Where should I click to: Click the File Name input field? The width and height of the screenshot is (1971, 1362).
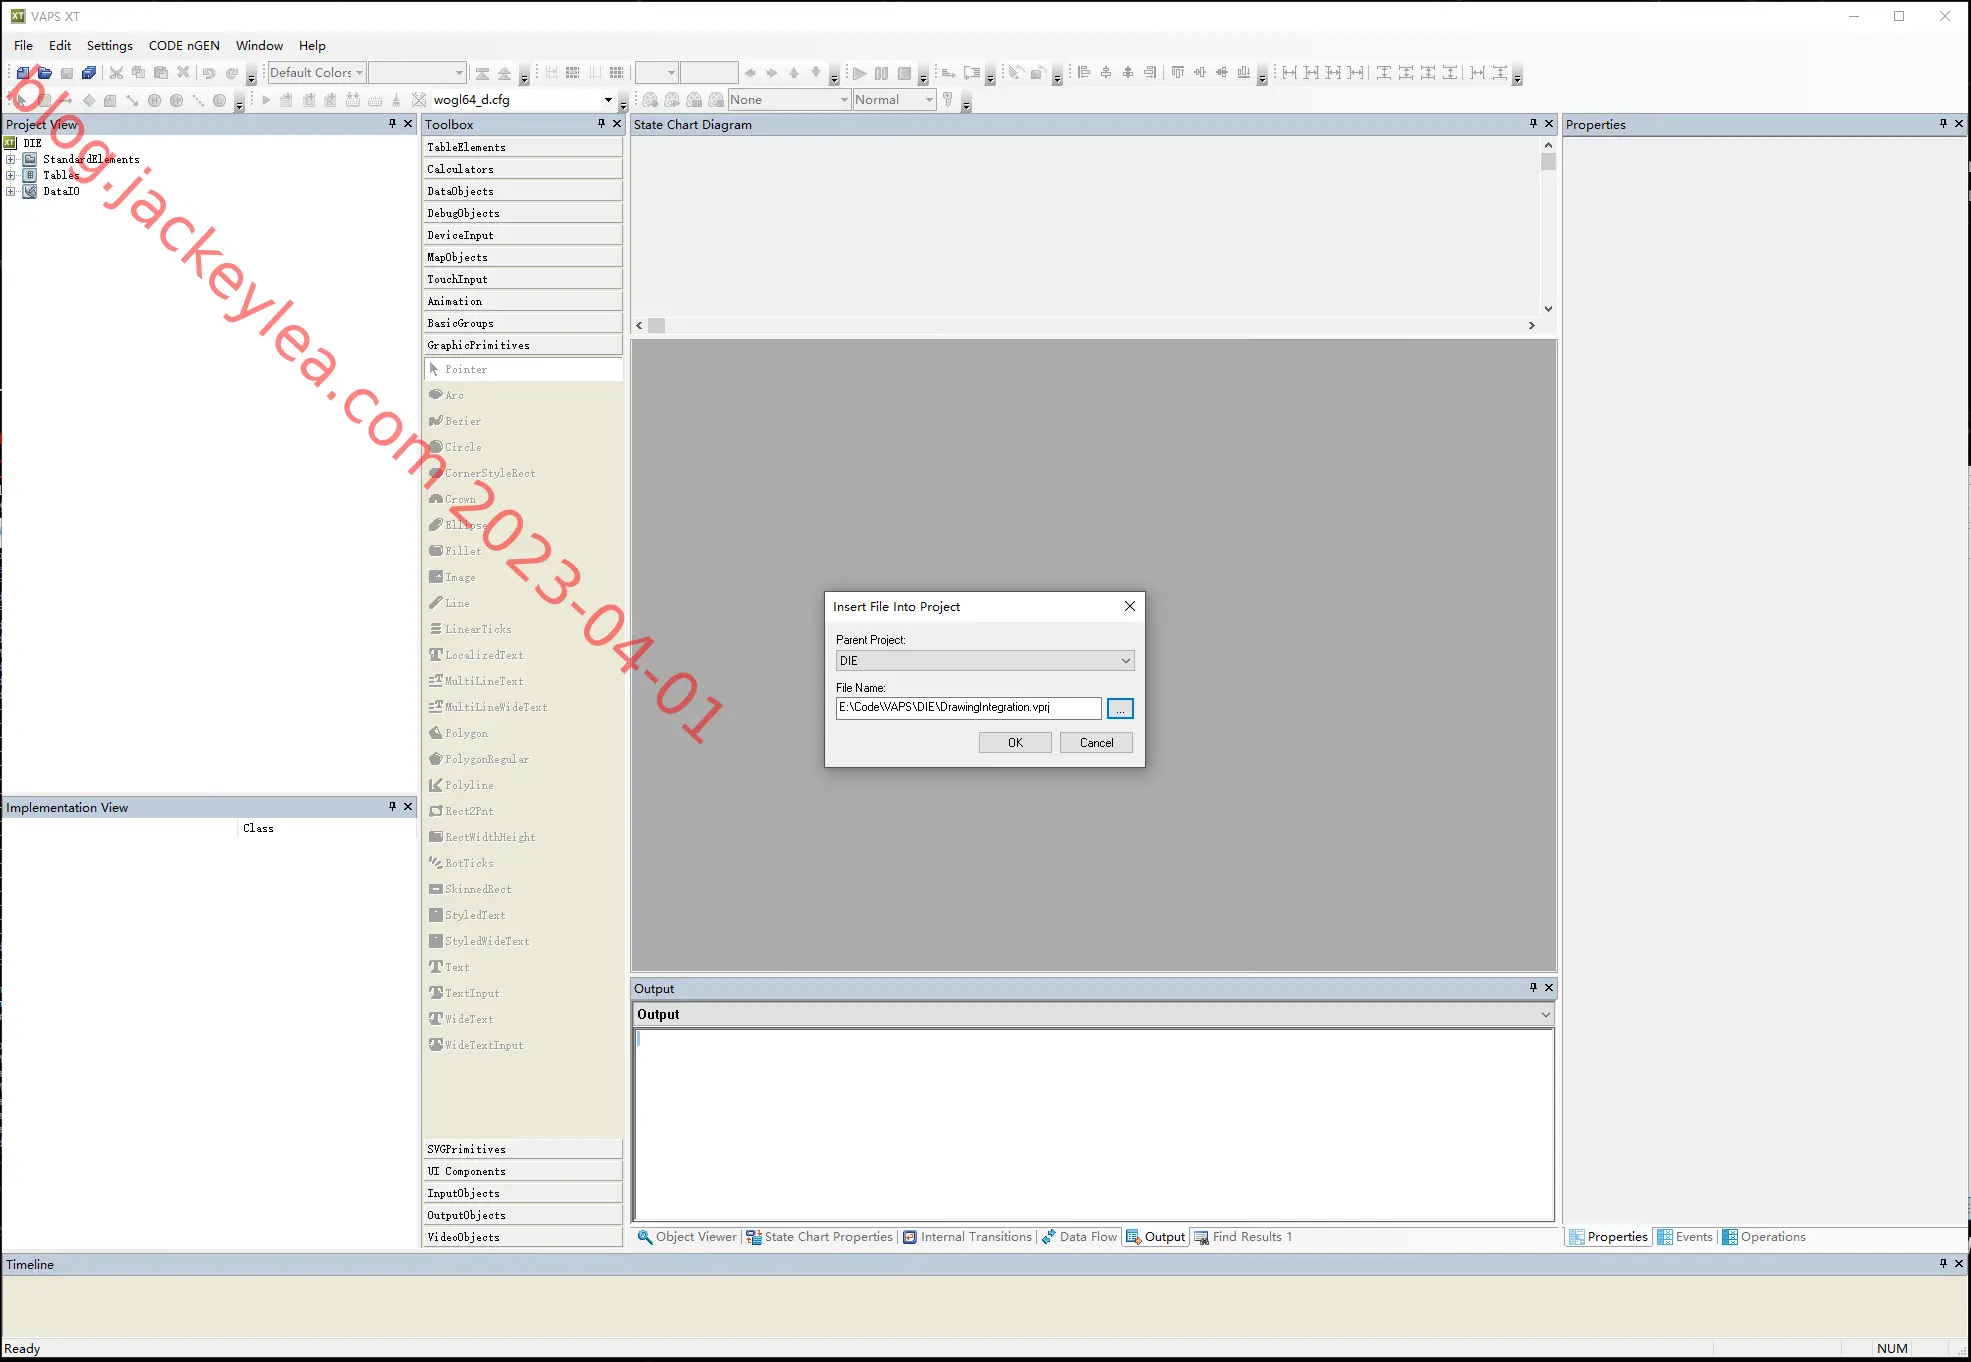[x=968, y=708]
